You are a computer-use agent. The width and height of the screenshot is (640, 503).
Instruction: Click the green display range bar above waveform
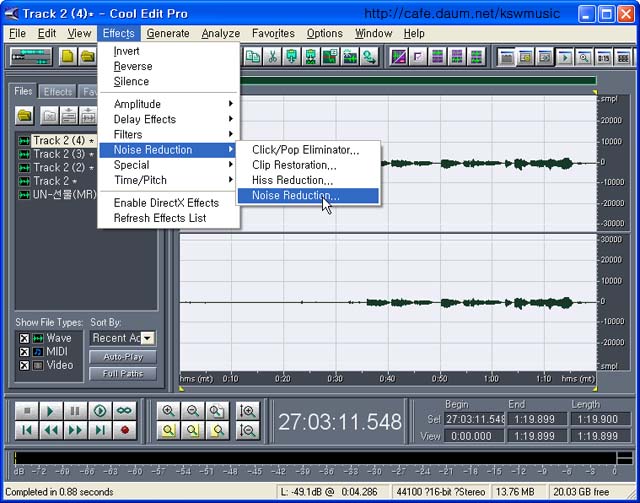(x=418, y=80)
